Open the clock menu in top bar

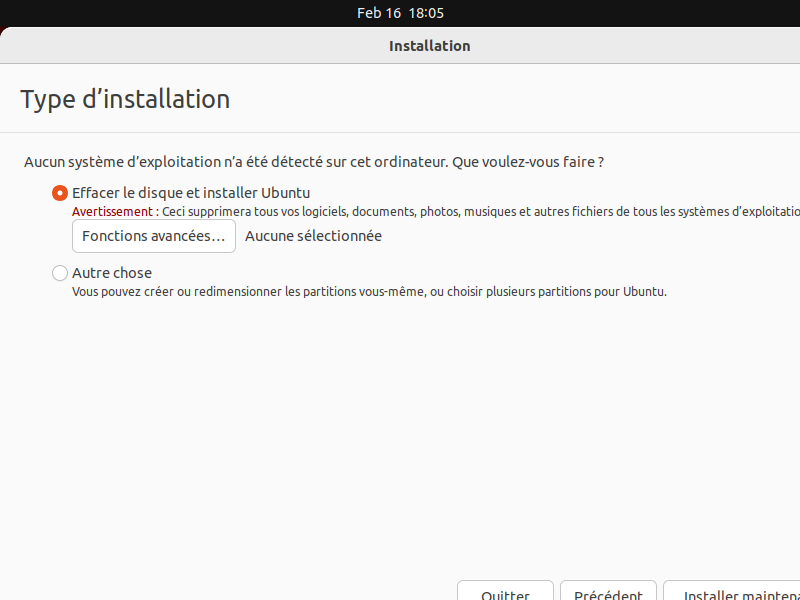click(400, 13)
